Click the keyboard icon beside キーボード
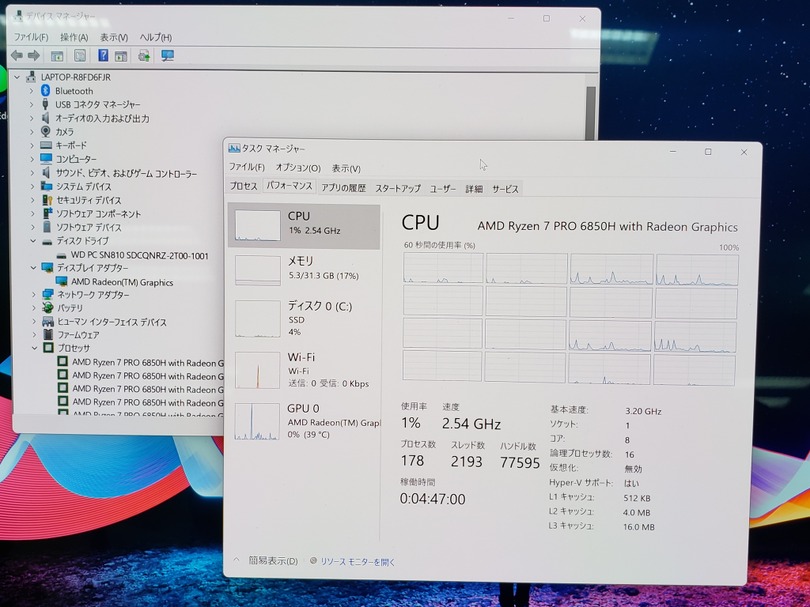This screenshot has height=607, width=810. [x=46, y=146]
